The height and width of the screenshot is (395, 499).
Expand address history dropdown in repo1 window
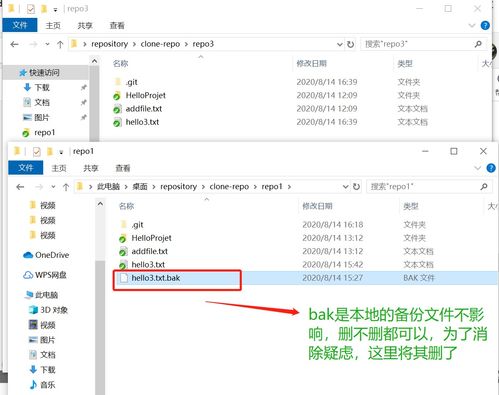(346, 187)
